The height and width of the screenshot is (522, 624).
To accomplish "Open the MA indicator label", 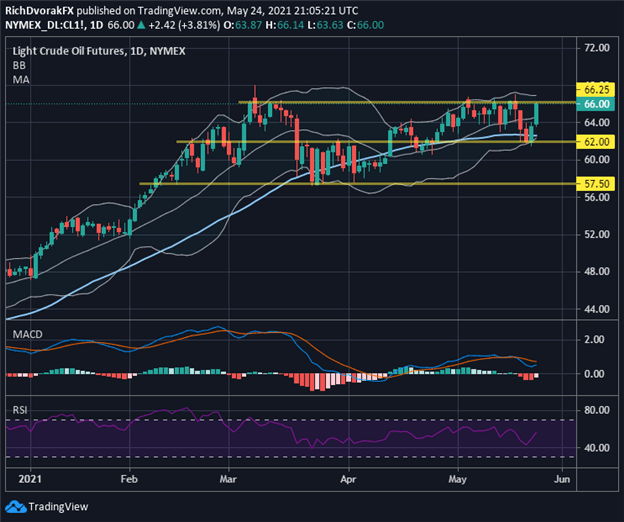I will coord(21,80).
